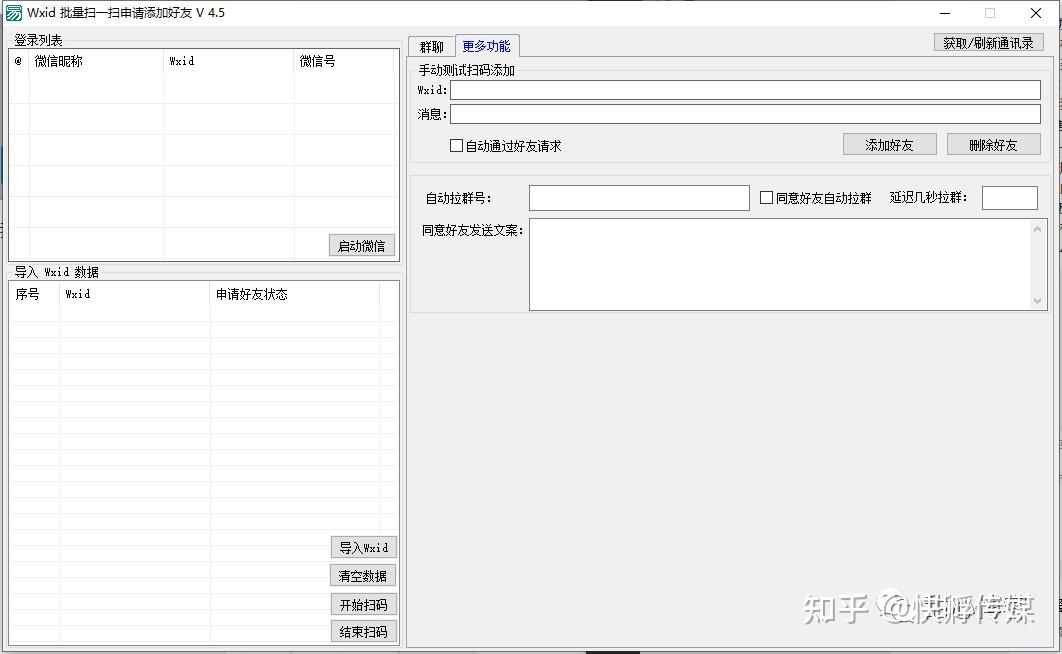Click the app icon in the title bar
Screen dimensions: 1062x654
(x=14, y=13)
